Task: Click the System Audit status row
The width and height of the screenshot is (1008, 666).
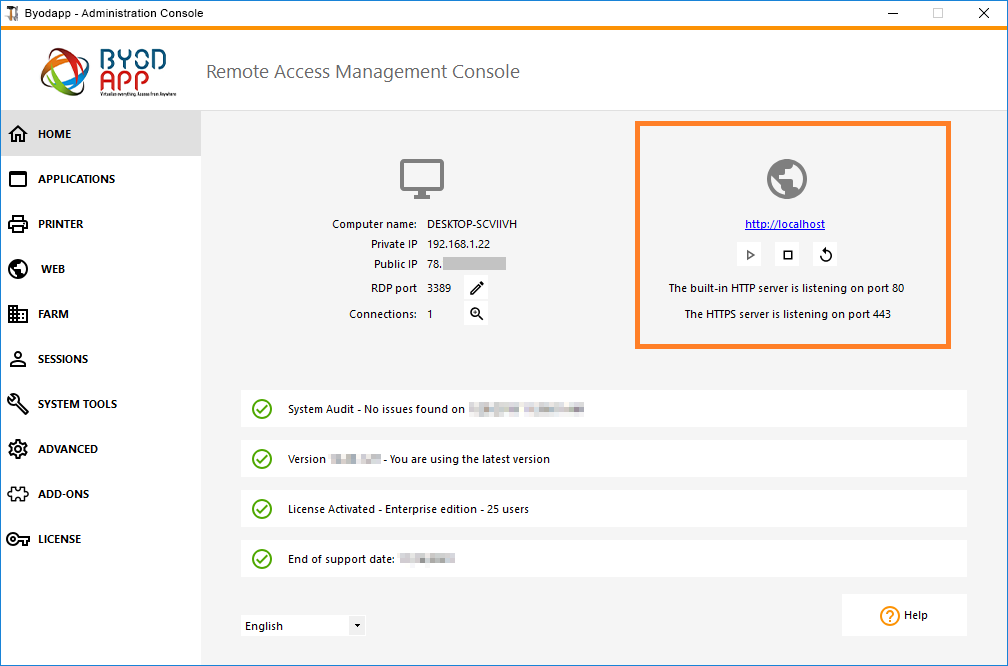Action: coord(604,409)
